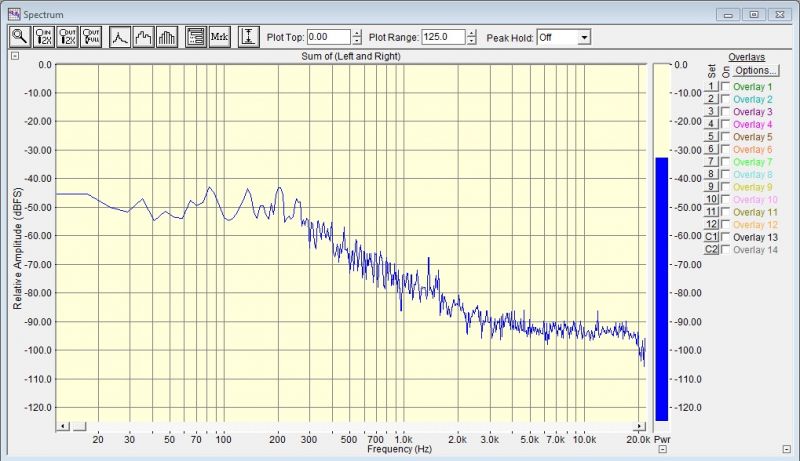Collapse the overlays panel using the bottom-right minus box
Image resolution: width=800 pixels, height=461 pixels.
click(x=786, y=449)
